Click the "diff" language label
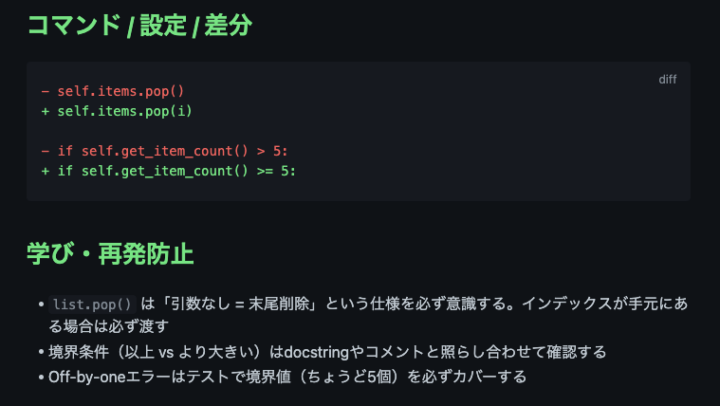Viewport: 720px width, 406px height. (x=667, y=80)
